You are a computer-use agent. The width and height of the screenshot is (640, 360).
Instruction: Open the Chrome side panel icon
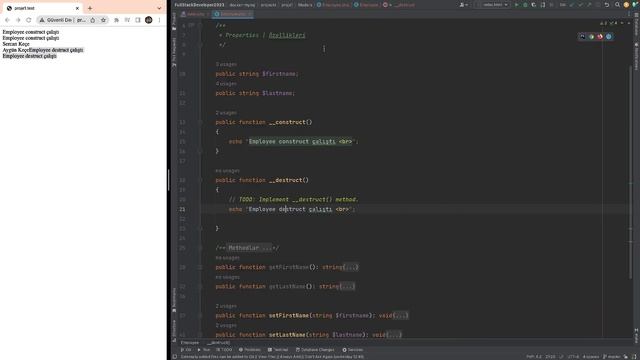coord(138,20)
